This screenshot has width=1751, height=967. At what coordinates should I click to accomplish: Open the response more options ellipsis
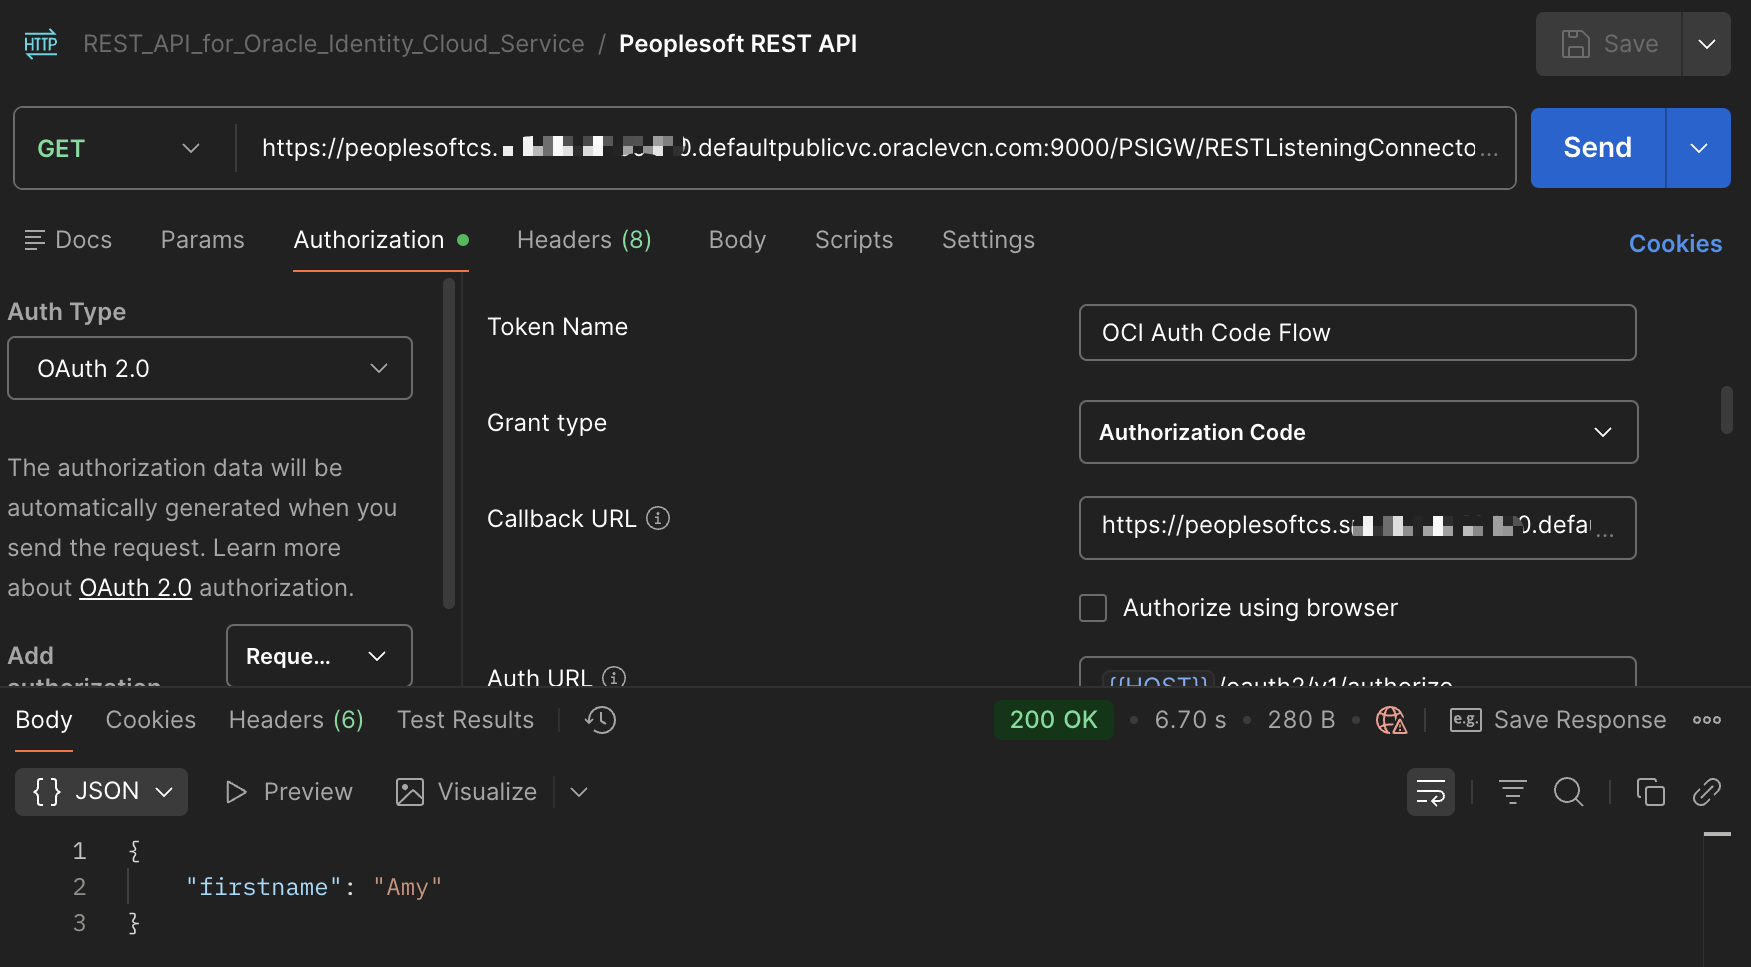click(x=1707, y=720)
